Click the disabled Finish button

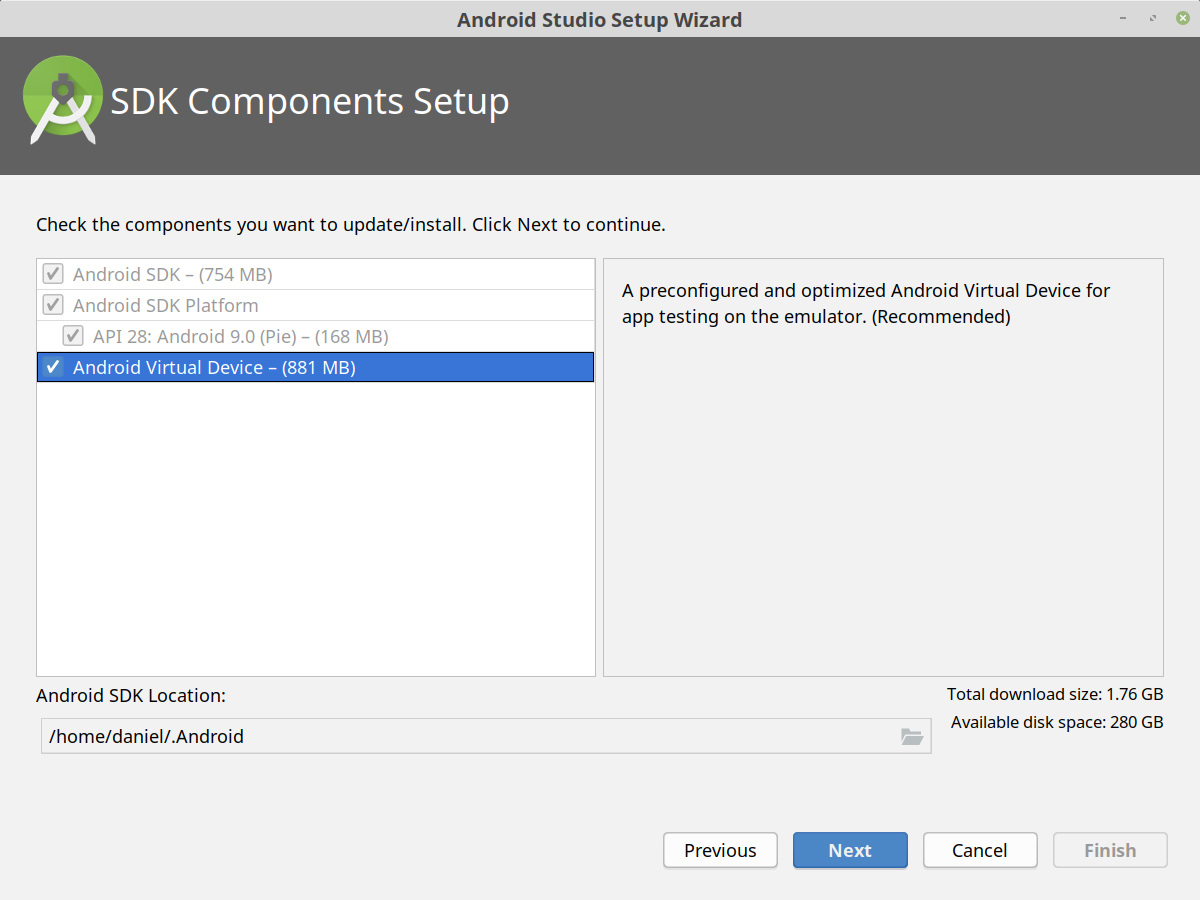click(1110, 850)
